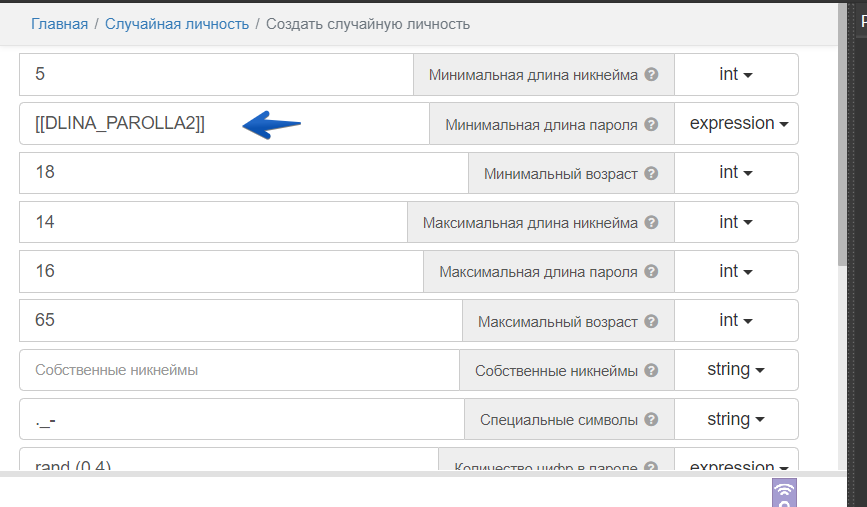This screenshot has height=507, width=867.
Task: Click help icon beside Максимальная длина пароля
Action: coord(652,272)
